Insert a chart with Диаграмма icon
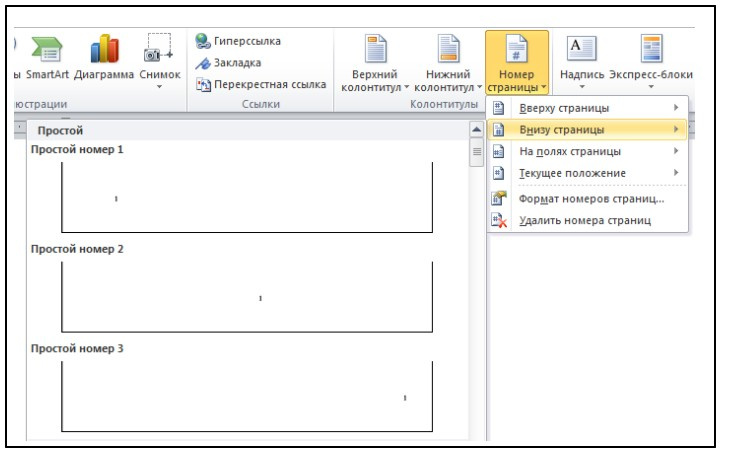This screenshot has height=459, width=729. [103, 50]
